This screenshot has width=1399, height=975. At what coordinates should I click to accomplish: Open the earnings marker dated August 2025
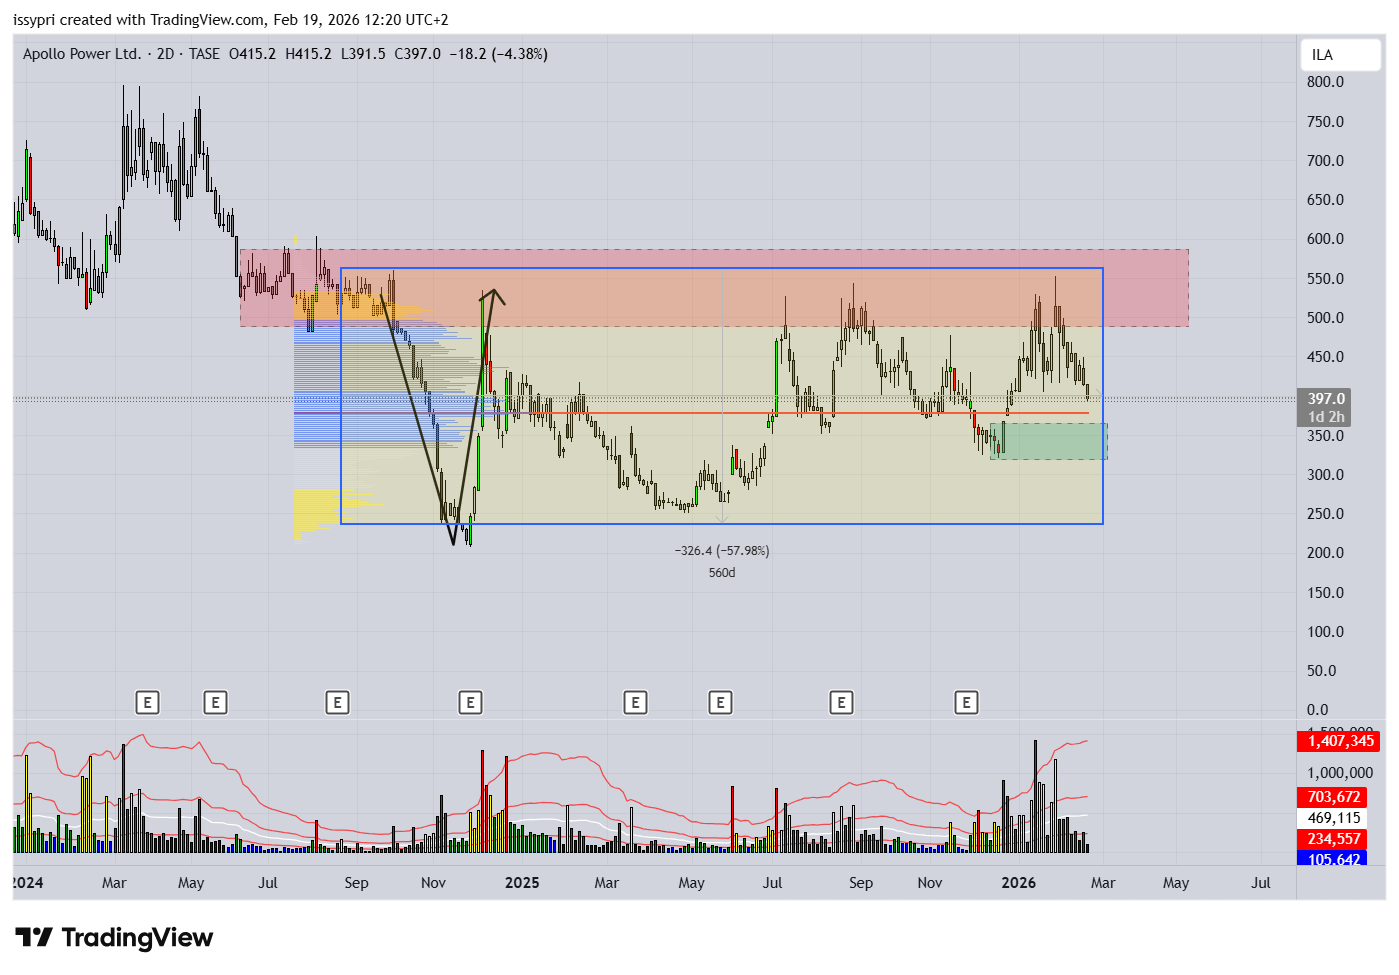[x=841, y=703]
